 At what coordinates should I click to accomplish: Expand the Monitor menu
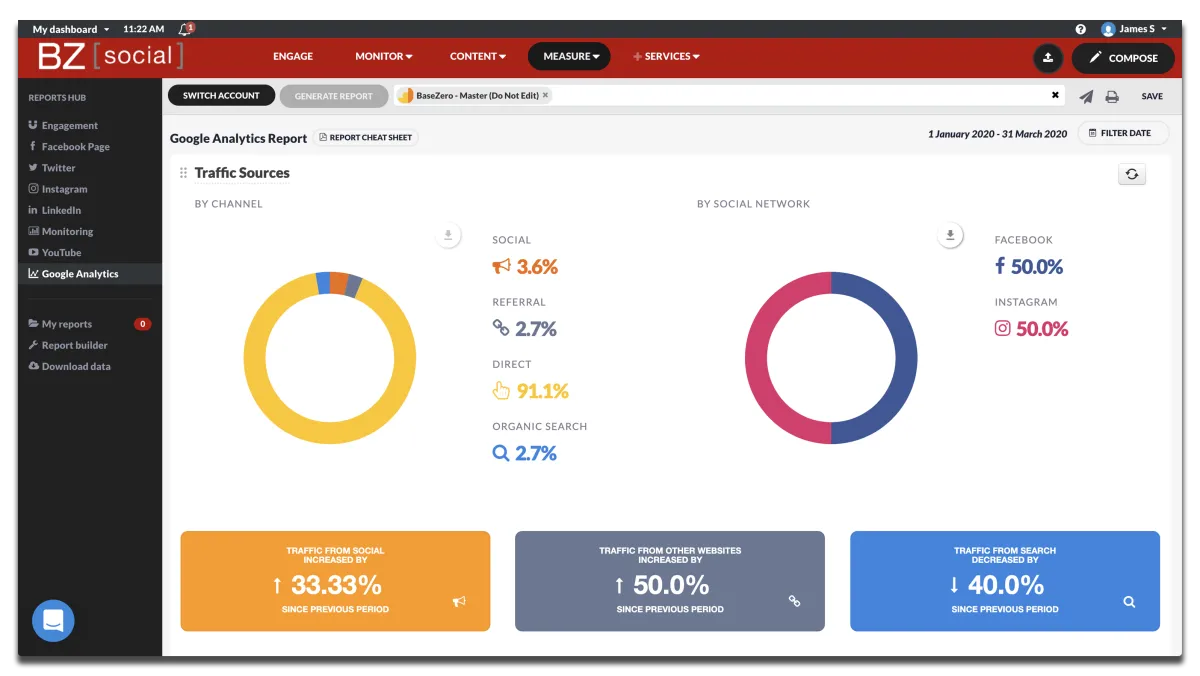click(383, 57)
